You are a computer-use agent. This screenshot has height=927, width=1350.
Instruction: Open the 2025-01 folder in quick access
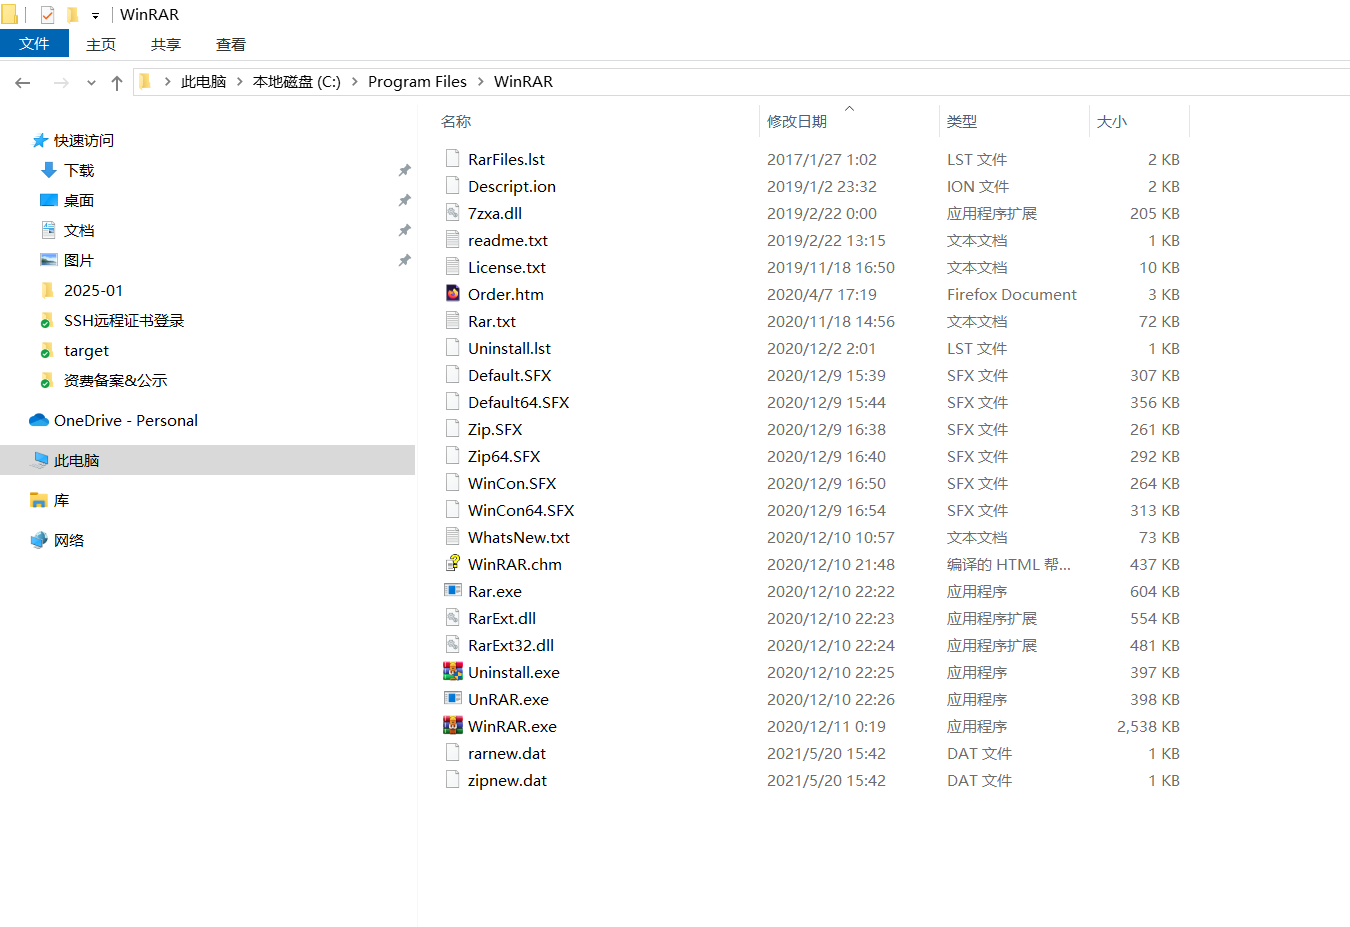tap(93, 290)
